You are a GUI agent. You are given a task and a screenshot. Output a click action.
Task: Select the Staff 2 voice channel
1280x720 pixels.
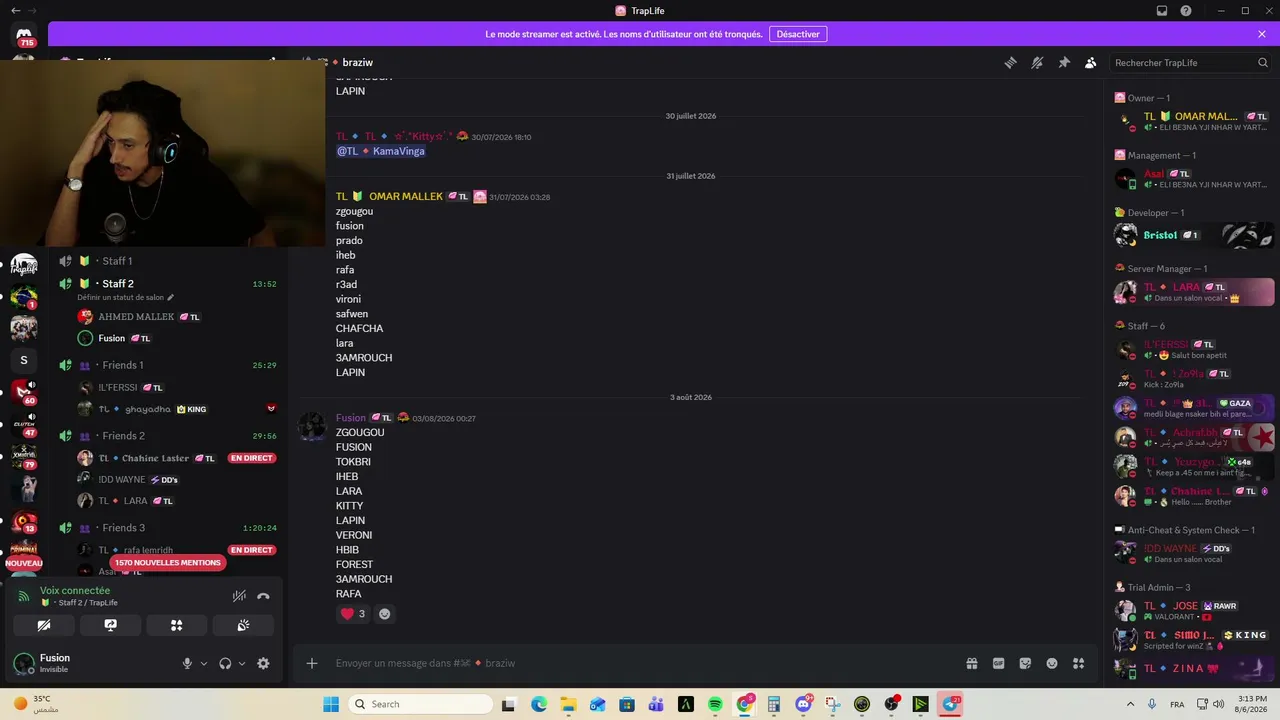167,284
